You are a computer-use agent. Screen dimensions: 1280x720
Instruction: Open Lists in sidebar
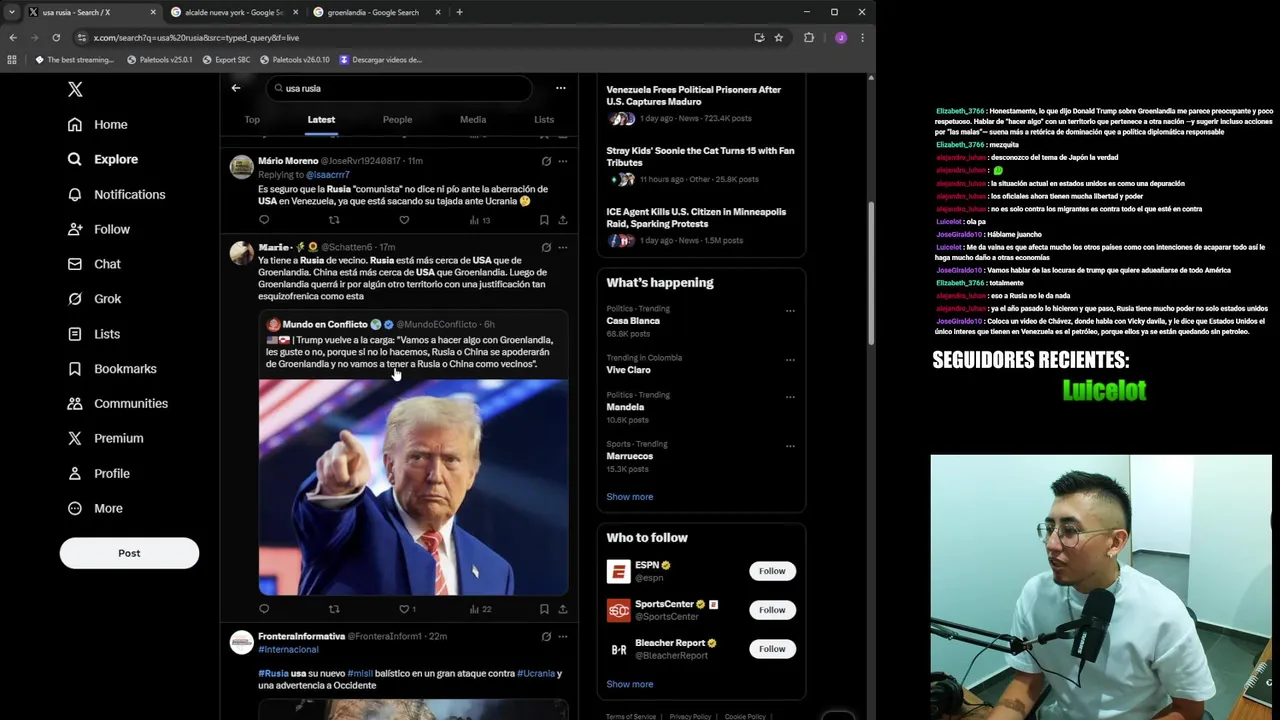(94, 334)
